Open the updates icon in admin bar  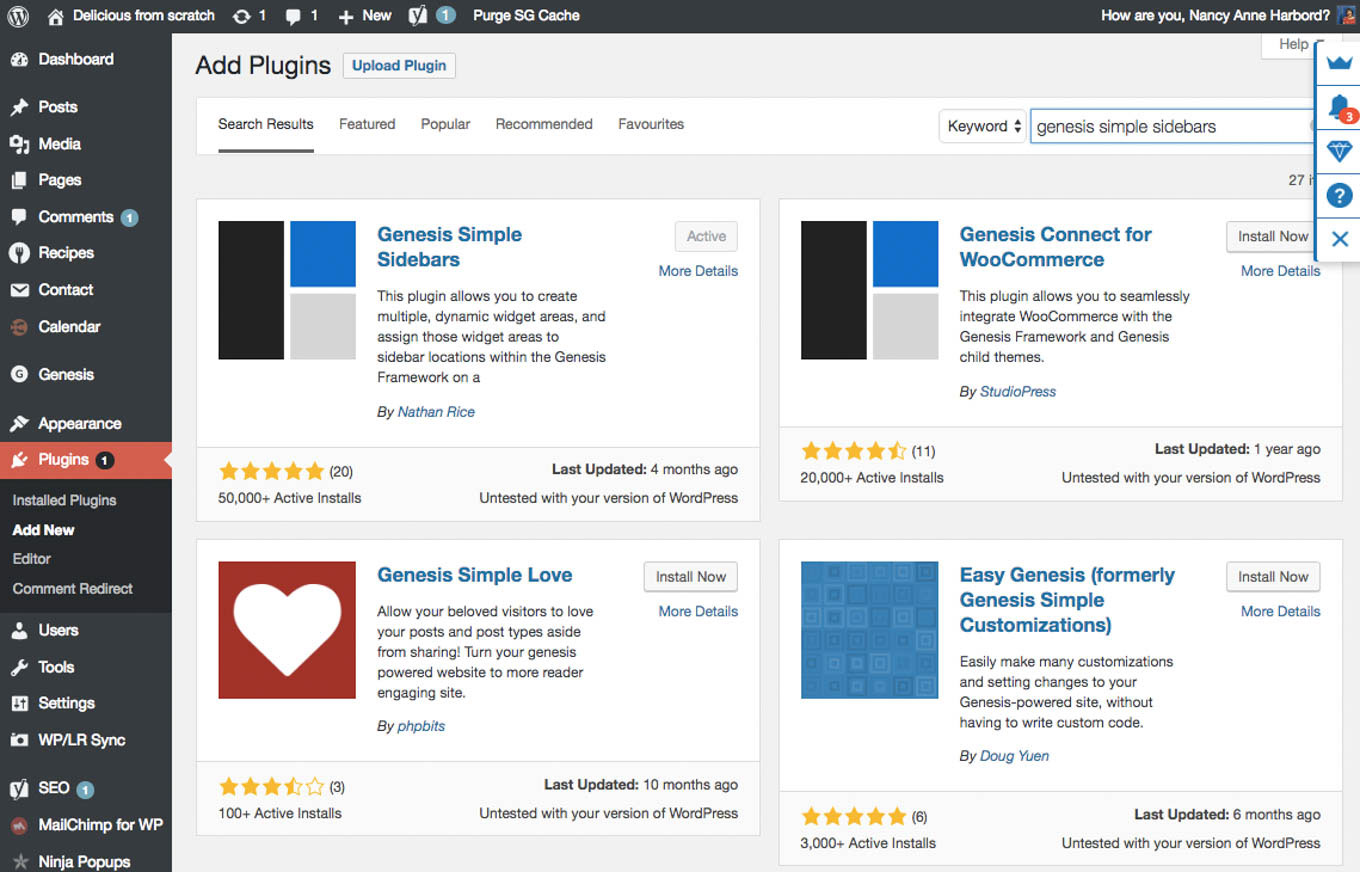coord(241,16)
